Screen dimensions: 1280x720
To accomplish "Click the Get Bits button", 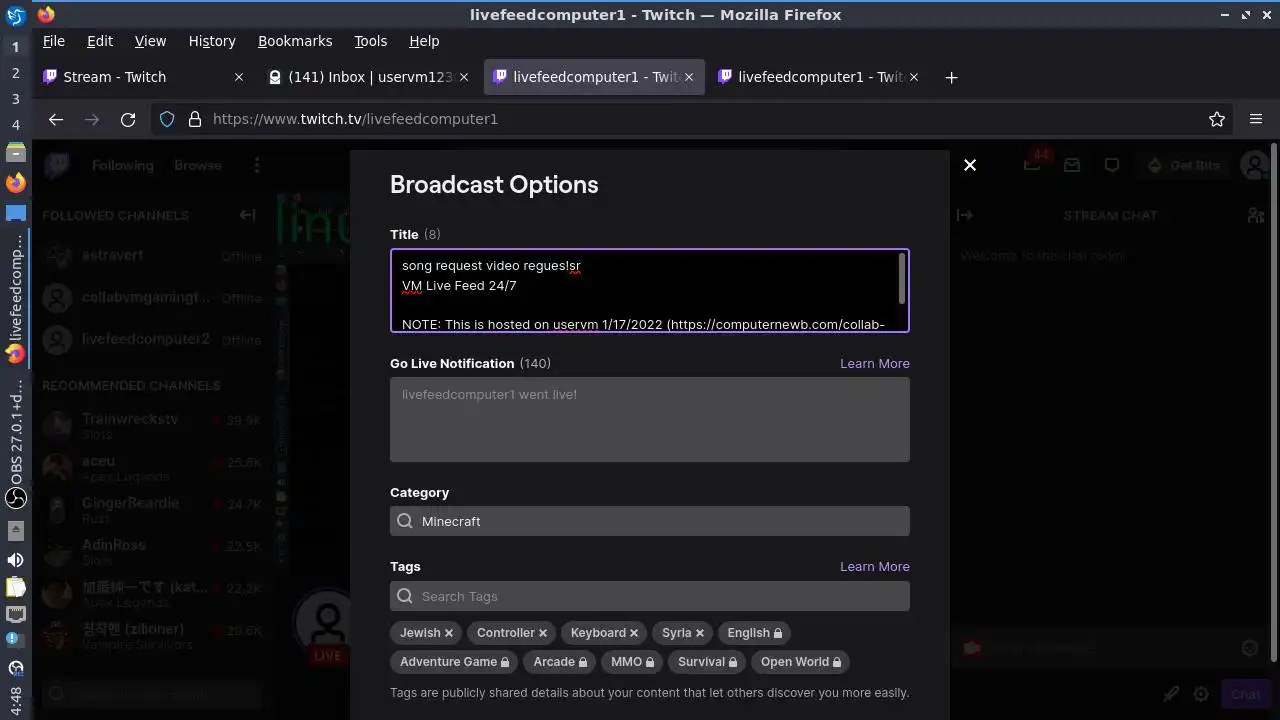I will [1185, 165].
